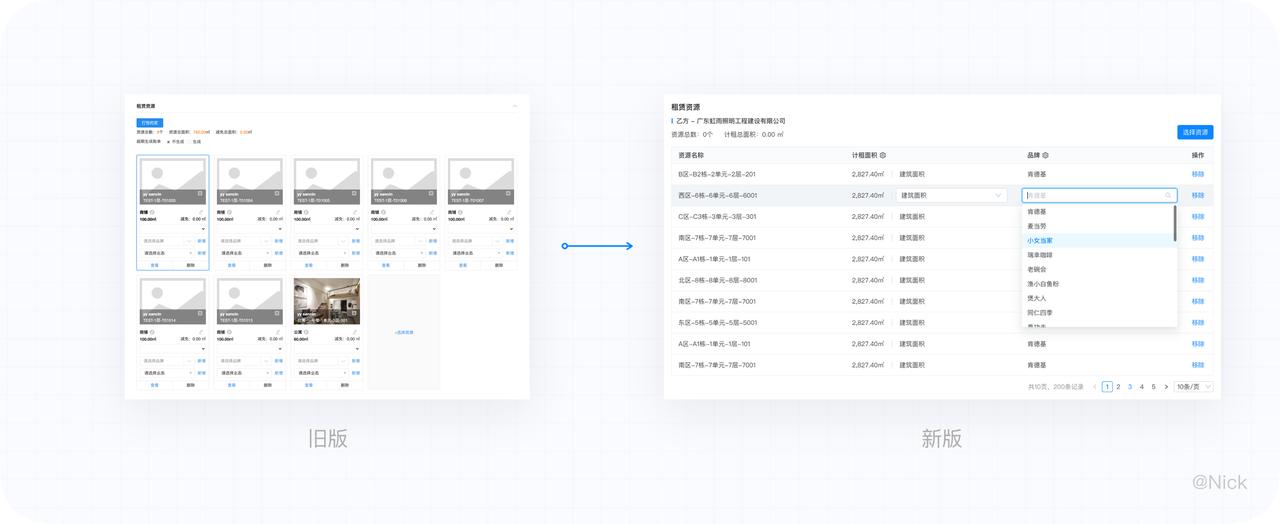1280x524 pixels.
Task: Go to next page using right arrow
Action: [x=1166, y=387]
